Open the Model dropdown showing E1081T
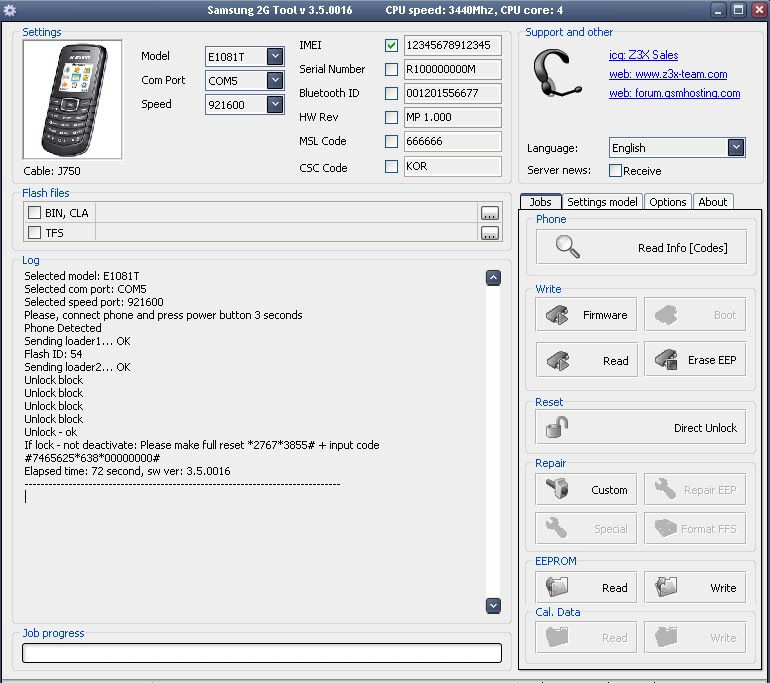Screen dimensions: 770x683 click(x=275, y=56)
